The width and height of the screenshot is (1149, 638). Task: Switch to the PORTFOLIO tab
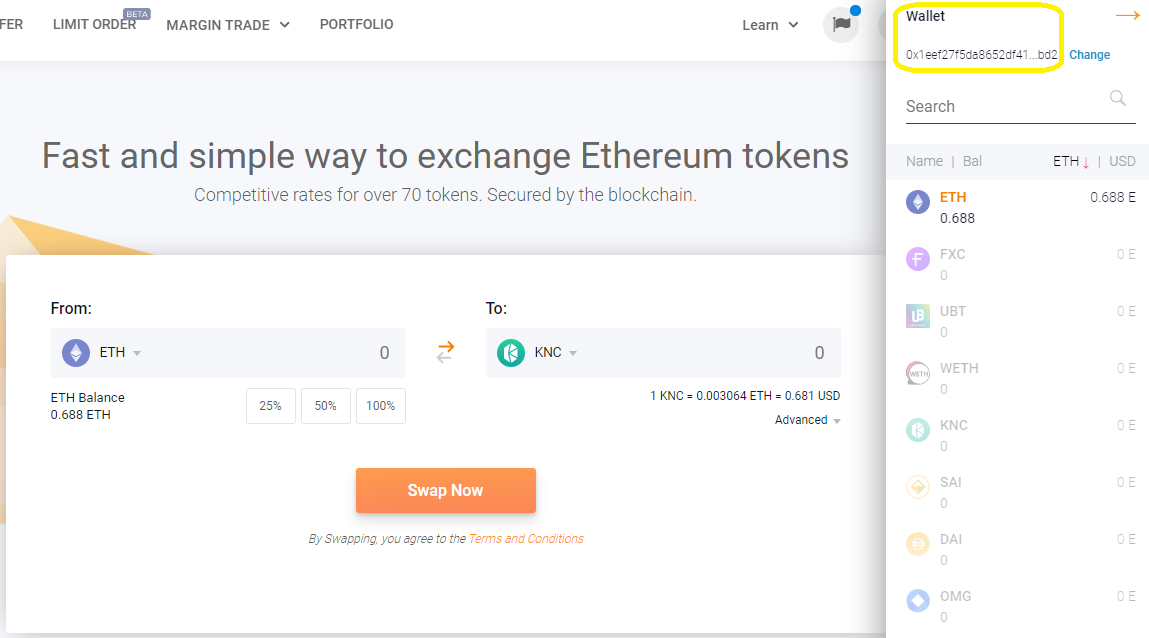356,24
